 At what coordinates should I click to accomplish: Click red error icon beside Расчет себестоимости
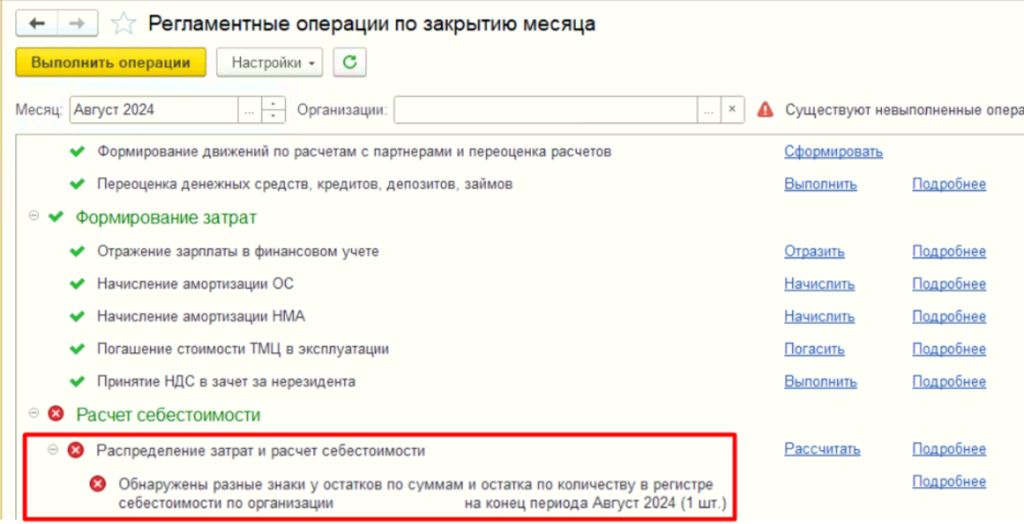pos(56,414)
